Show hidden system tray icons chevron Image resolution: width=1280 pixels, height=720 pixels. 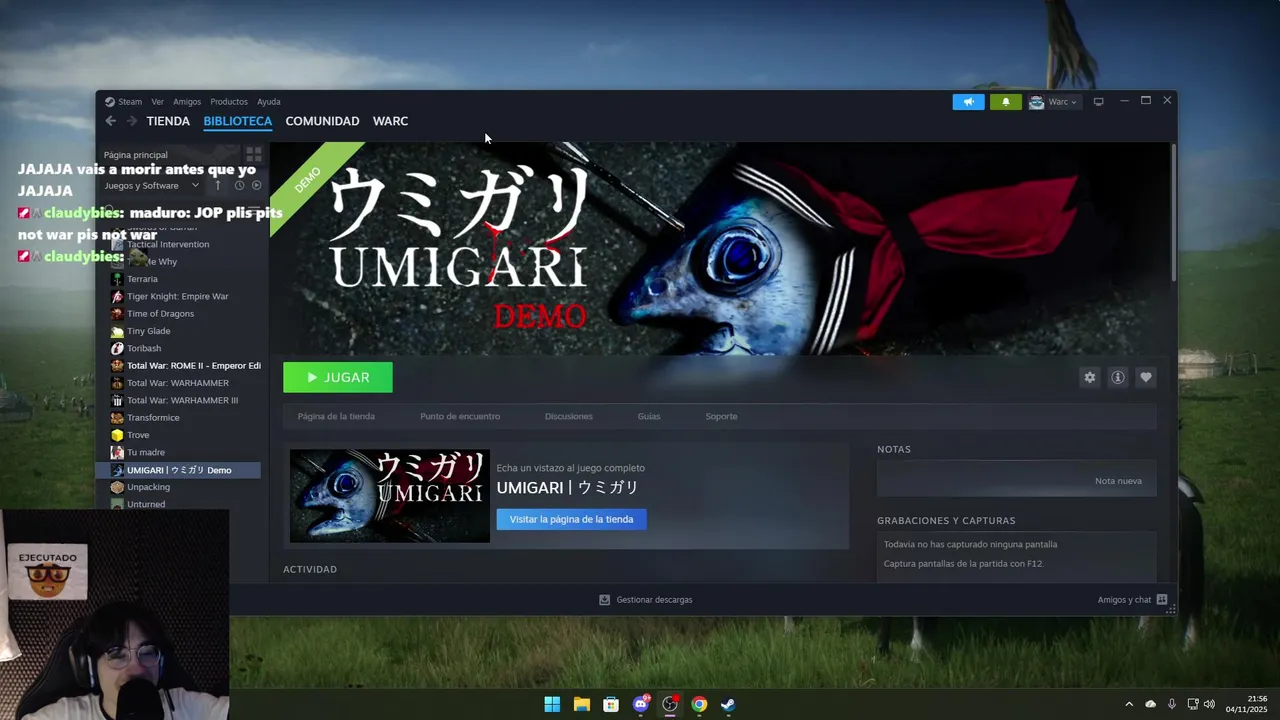coord(1129,704)
